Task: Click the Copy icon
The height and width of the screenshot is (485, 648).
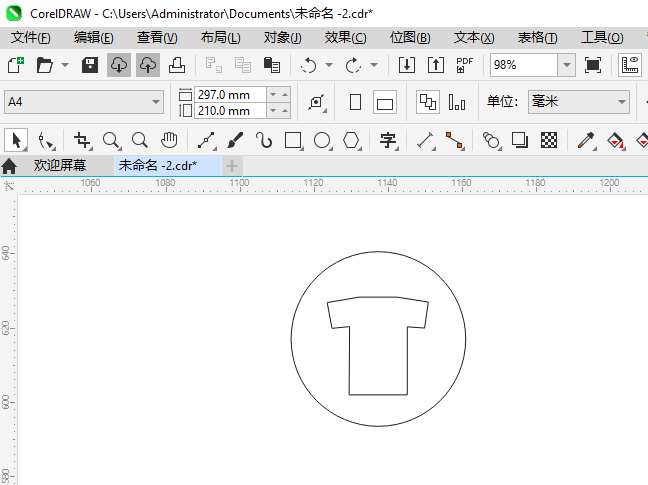Action: (243, 65)
